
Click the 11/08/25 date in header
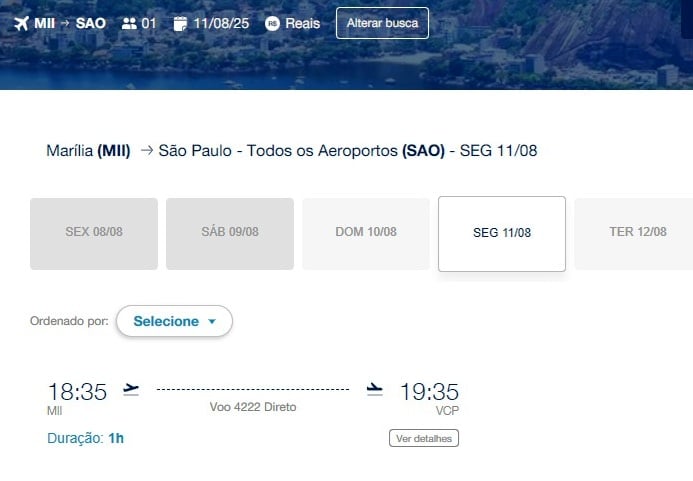click(x=221, y=23)
